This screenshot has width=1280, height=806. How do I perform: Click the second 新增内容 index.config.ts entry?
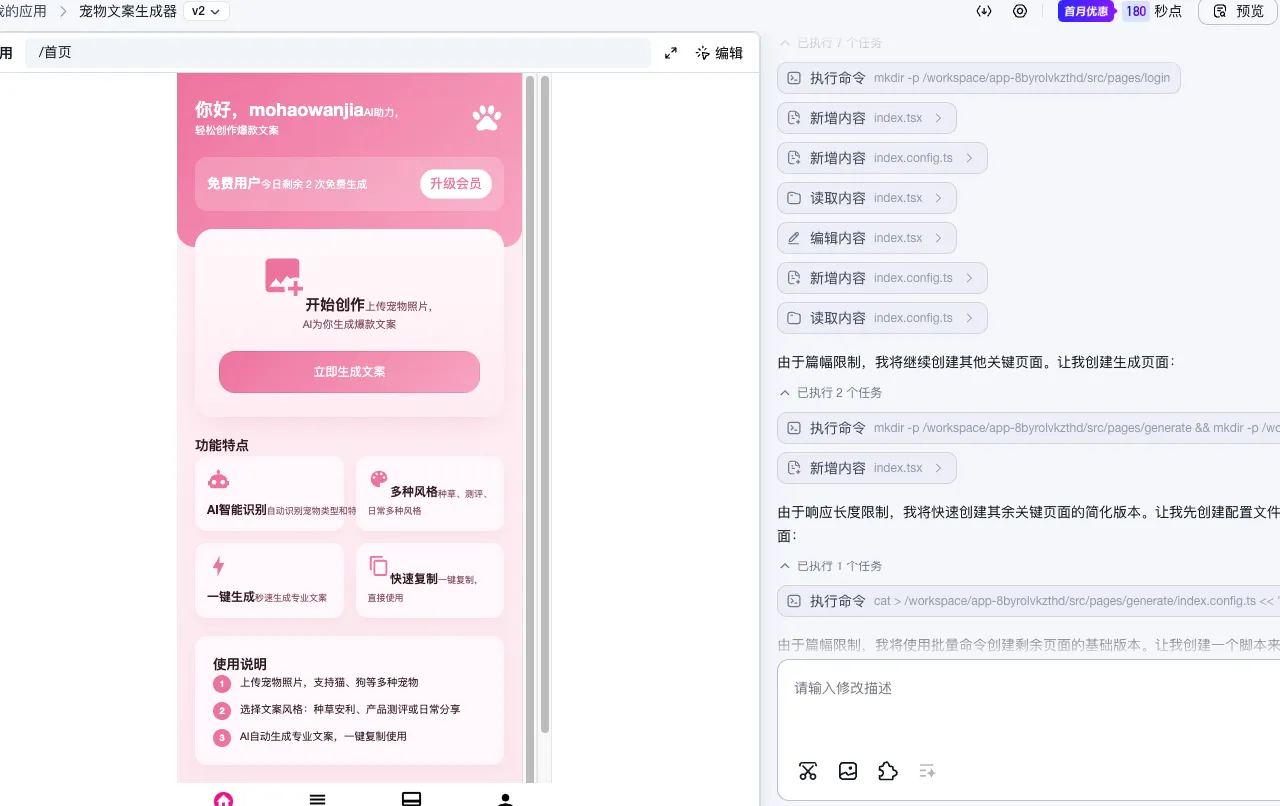(882, 278)
